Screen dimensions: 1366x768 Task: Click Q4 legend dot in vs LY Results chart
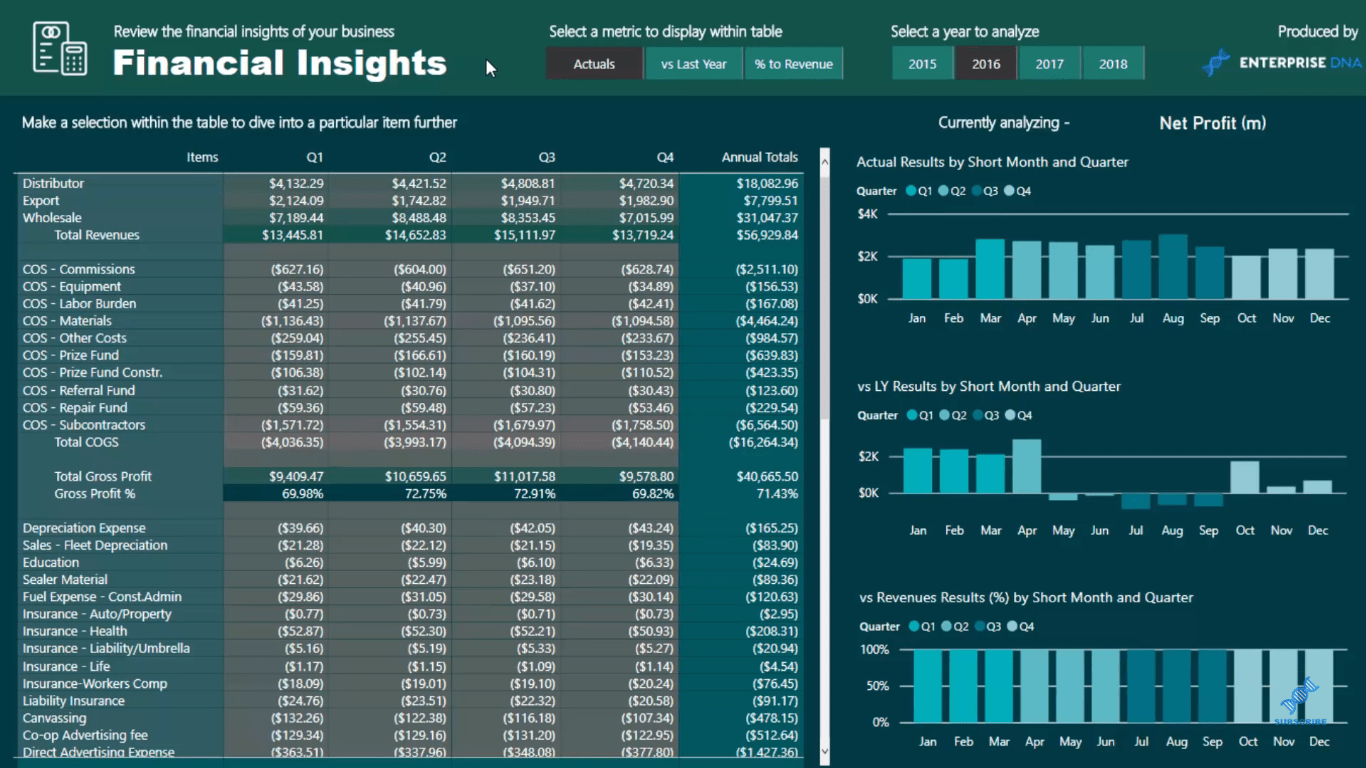coord(1009,415)
